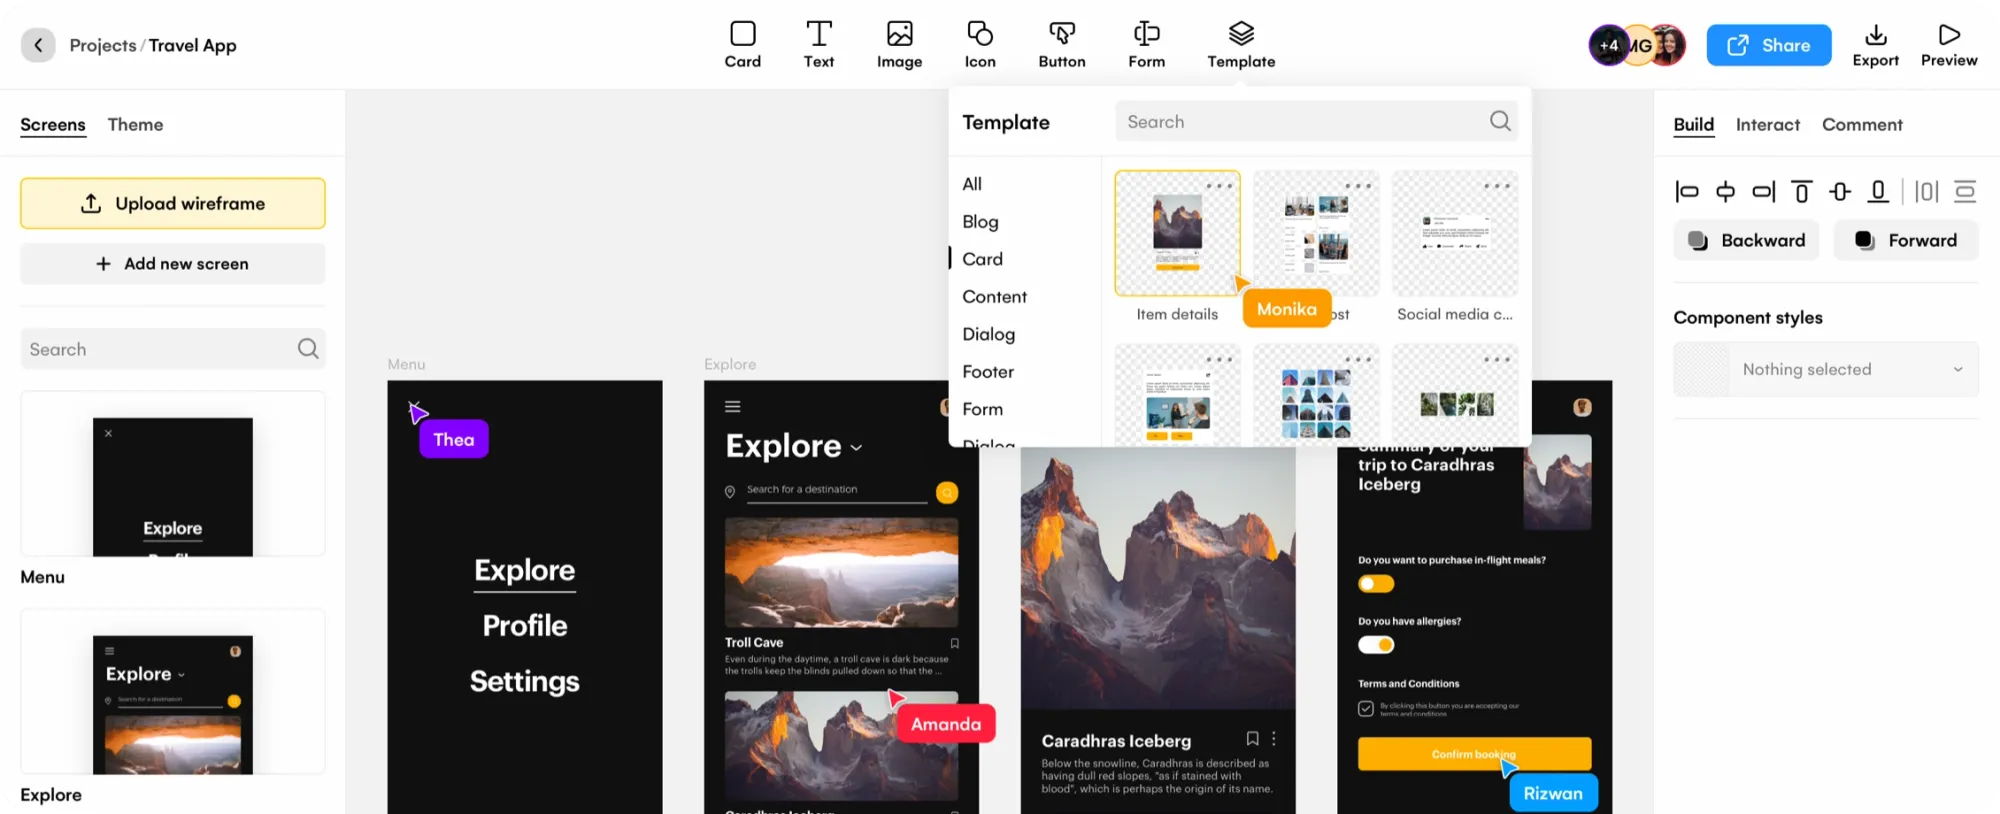Choose the Image tool in the toolbar

[899, 45]
